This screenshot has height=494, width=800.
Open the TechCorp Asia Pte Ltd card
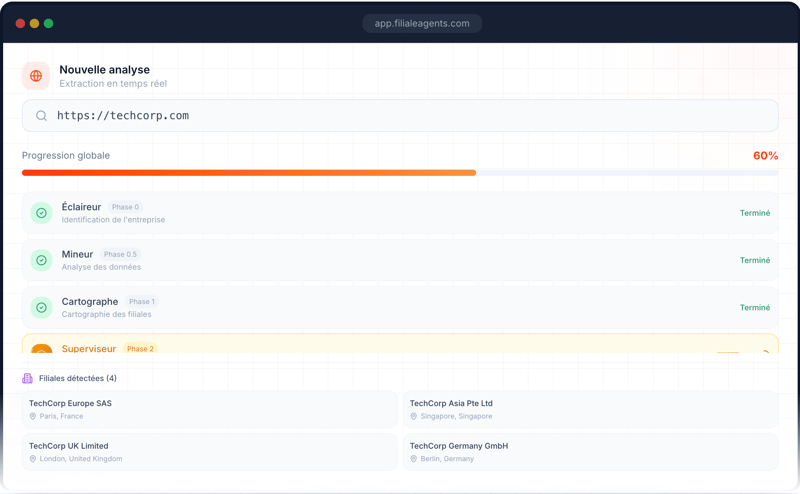pyautogui.click(x=591, y=409)
